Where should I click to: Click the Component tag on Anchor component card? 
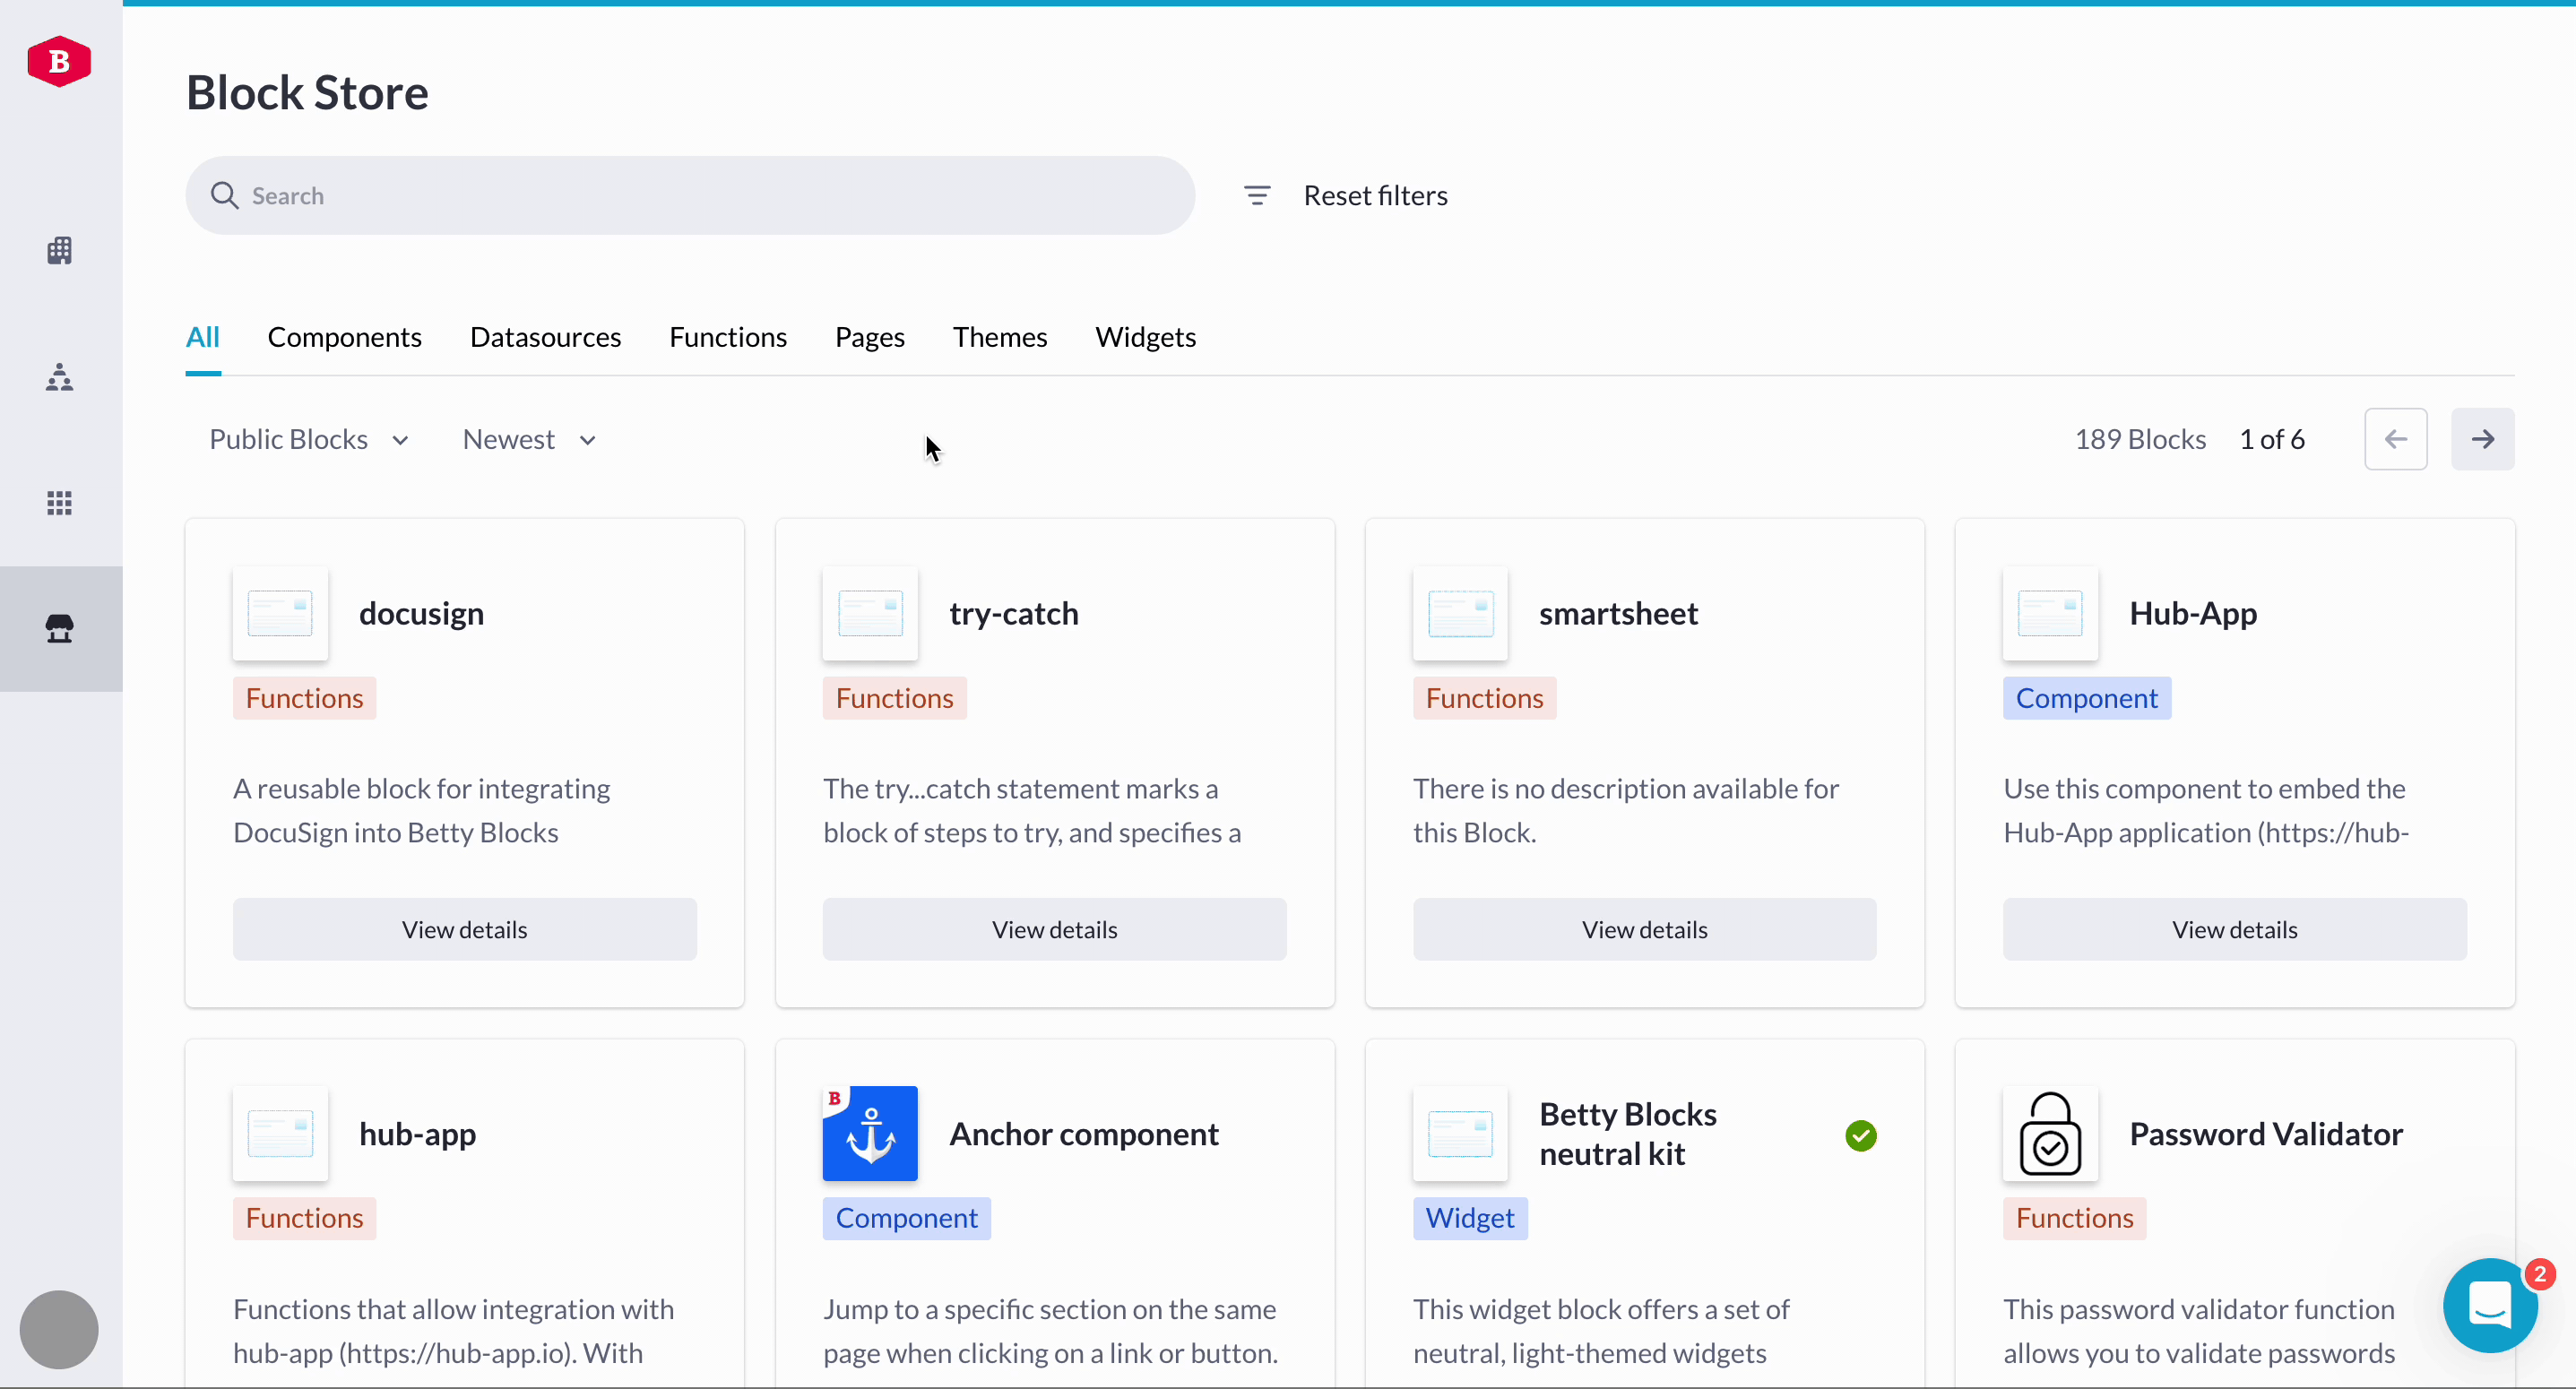click(x=907, y=1218)
